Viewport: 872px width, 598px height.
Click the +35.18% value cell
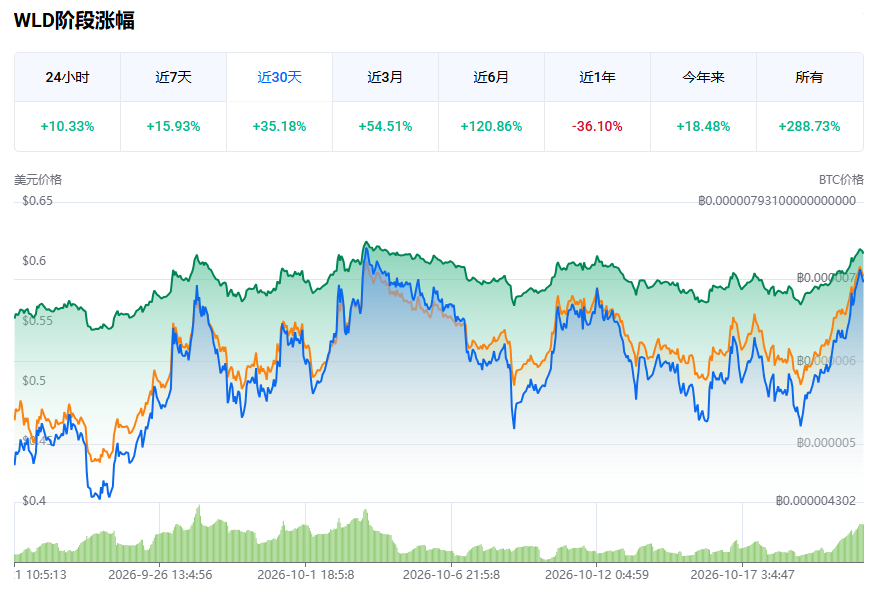pos(279,126)
